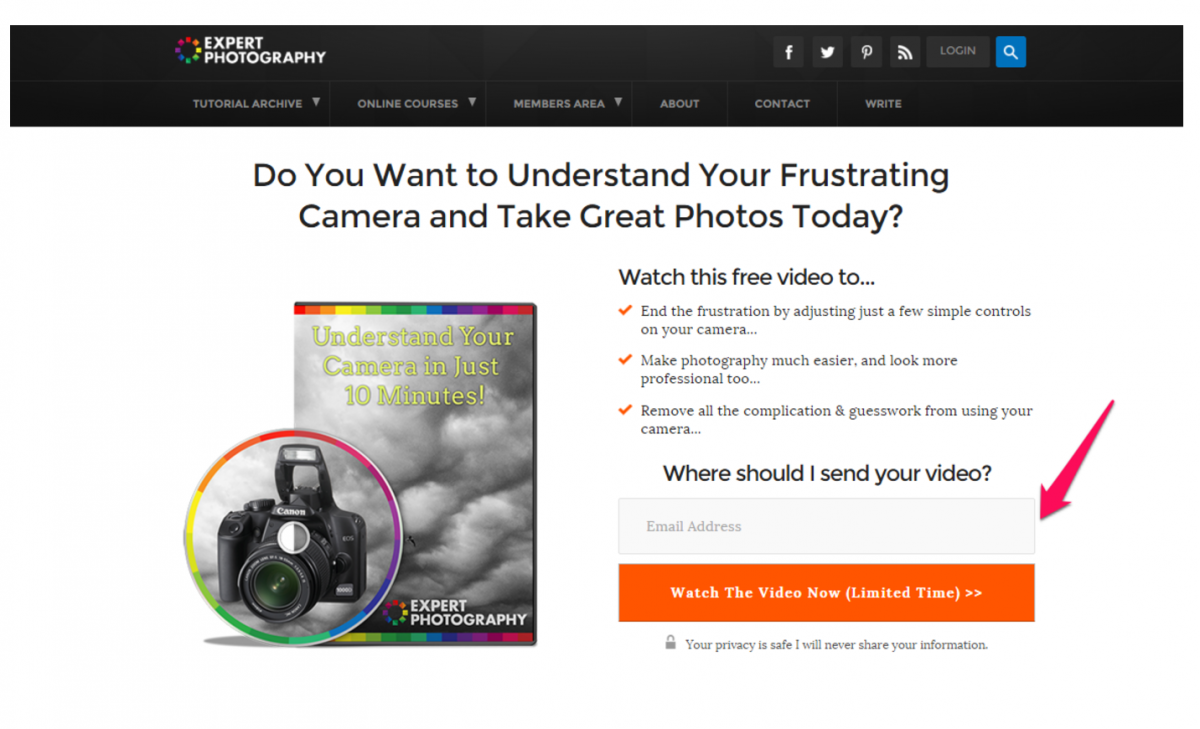Expand the Members Area dropdown arrow
This screenshot has width=1200, height=729.
pyautogui.click(x=618, y=102)
